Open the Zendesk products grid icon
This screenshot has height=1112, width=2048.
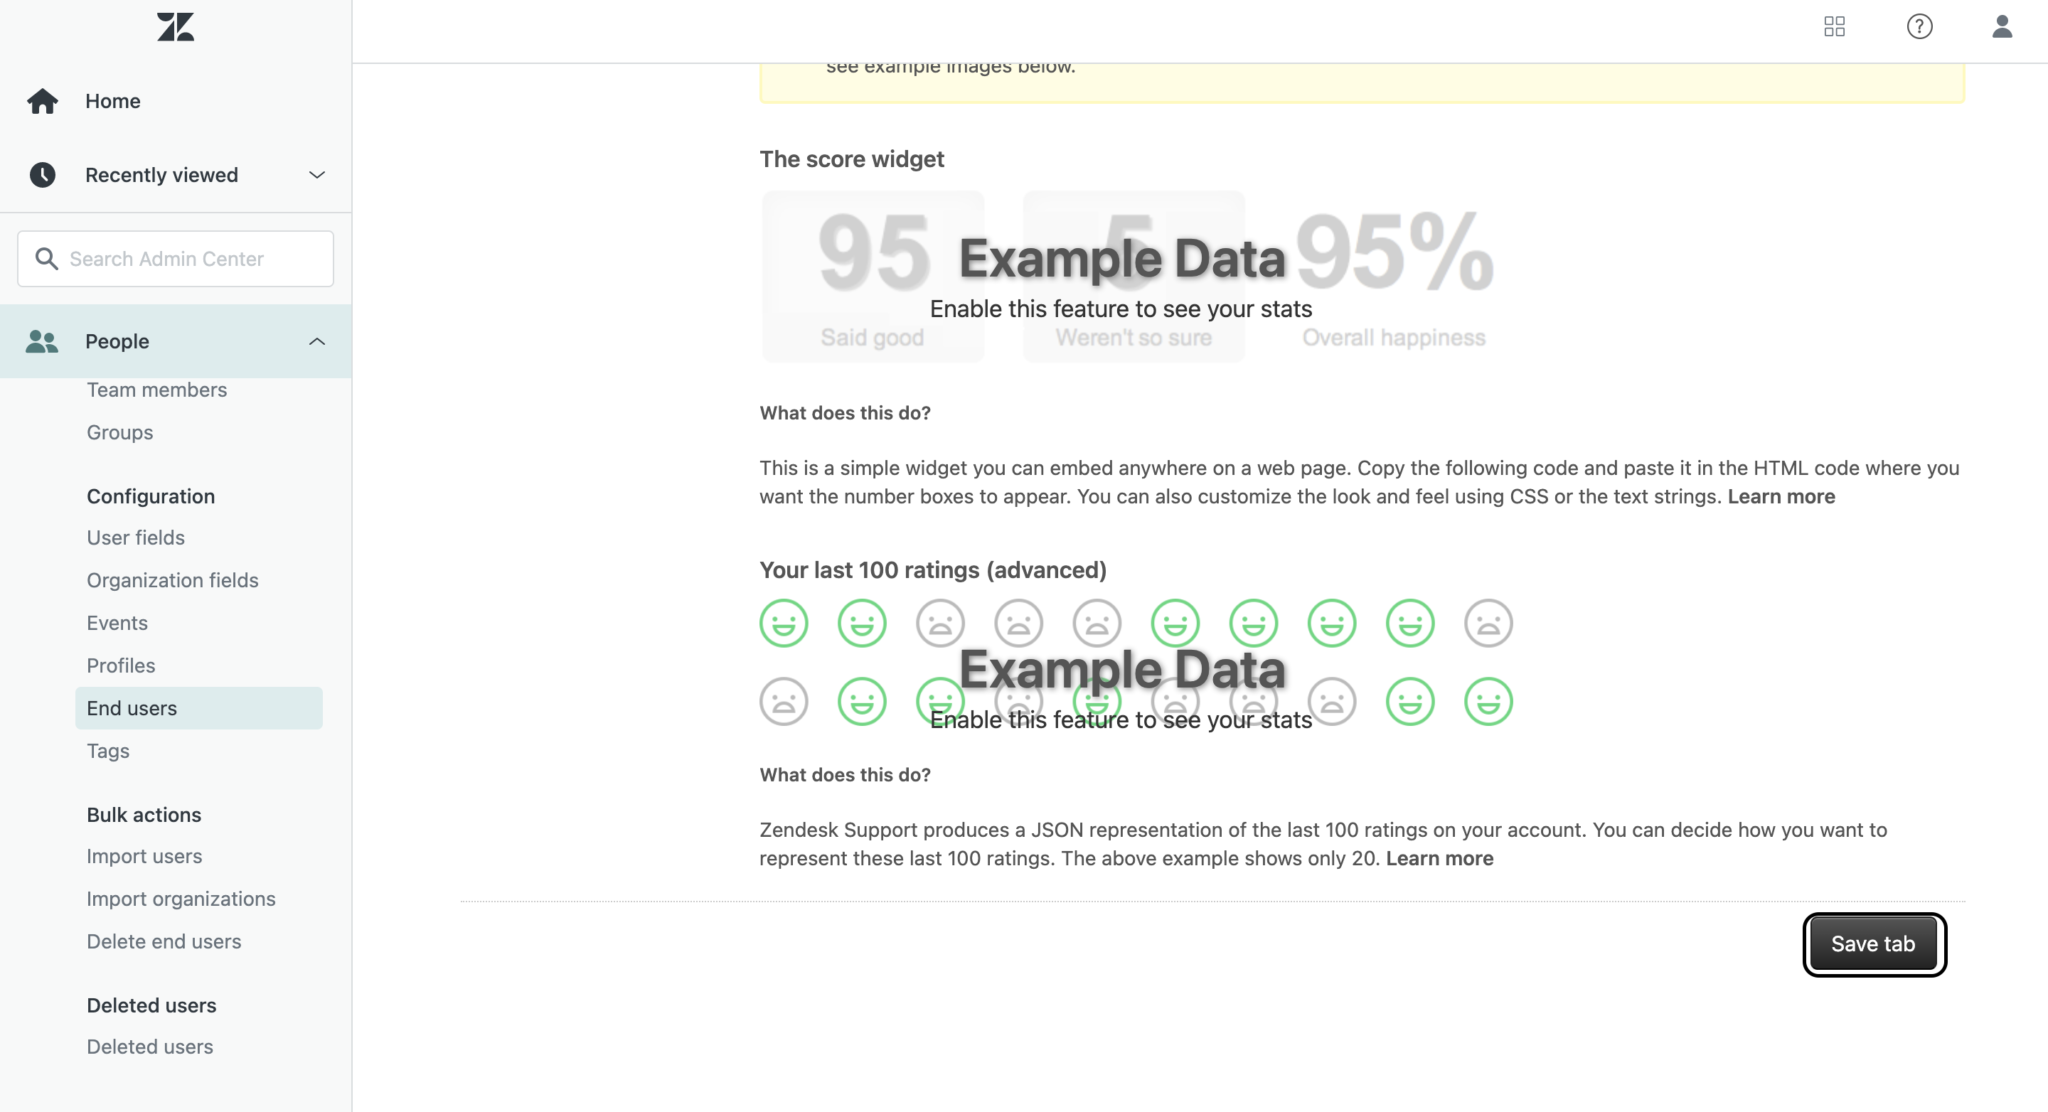click(1834, 27)
